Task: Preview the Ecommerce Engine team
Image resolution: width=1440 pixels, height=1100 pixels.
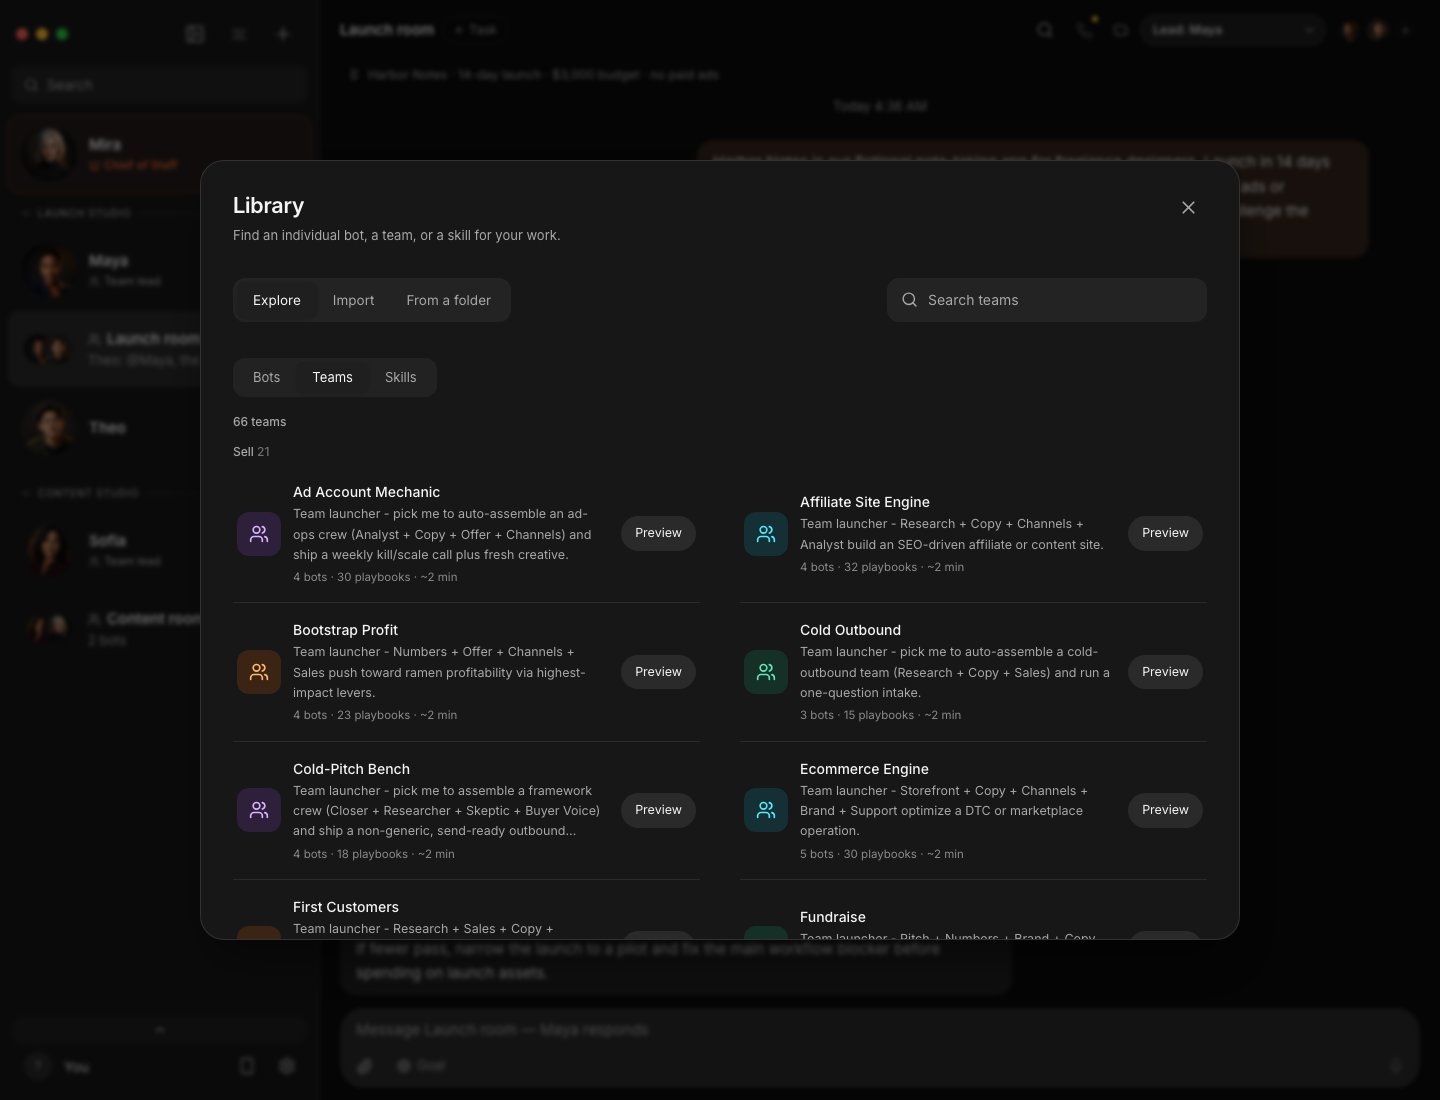Action: 1165,810
